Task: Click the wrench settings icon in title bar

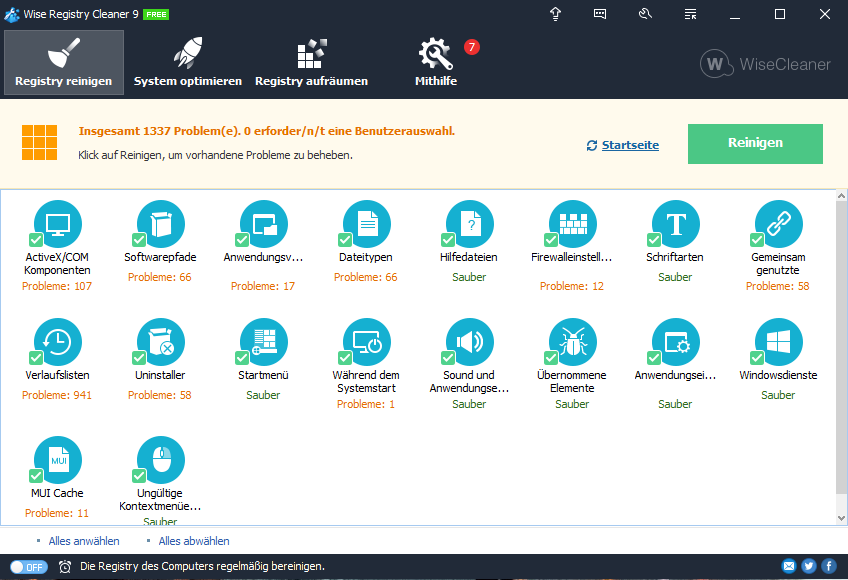Action: [x=645, y=14]
